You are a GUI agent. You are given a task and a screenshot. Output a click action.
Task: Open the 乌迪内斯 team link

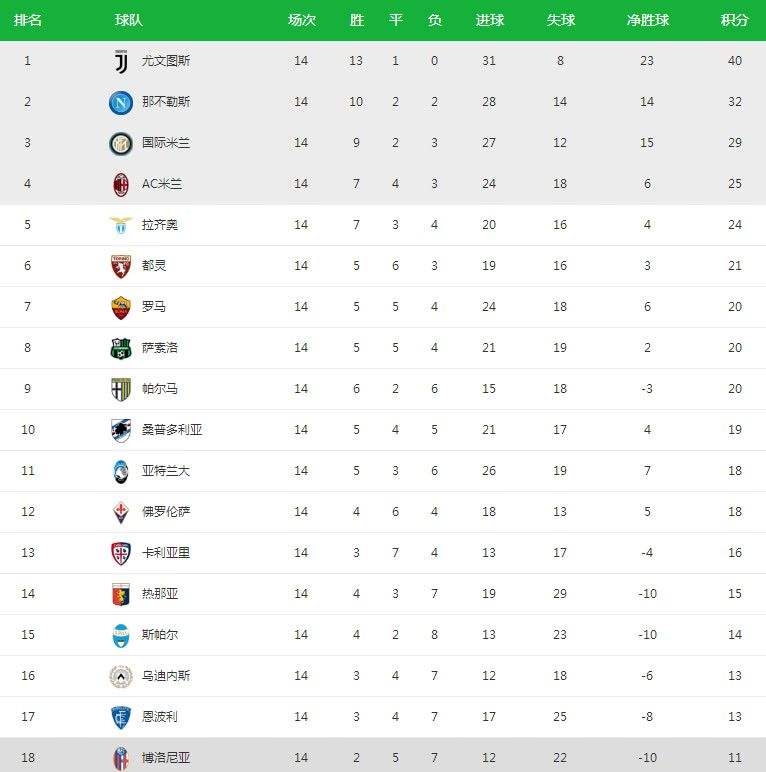tap(166, 676)
